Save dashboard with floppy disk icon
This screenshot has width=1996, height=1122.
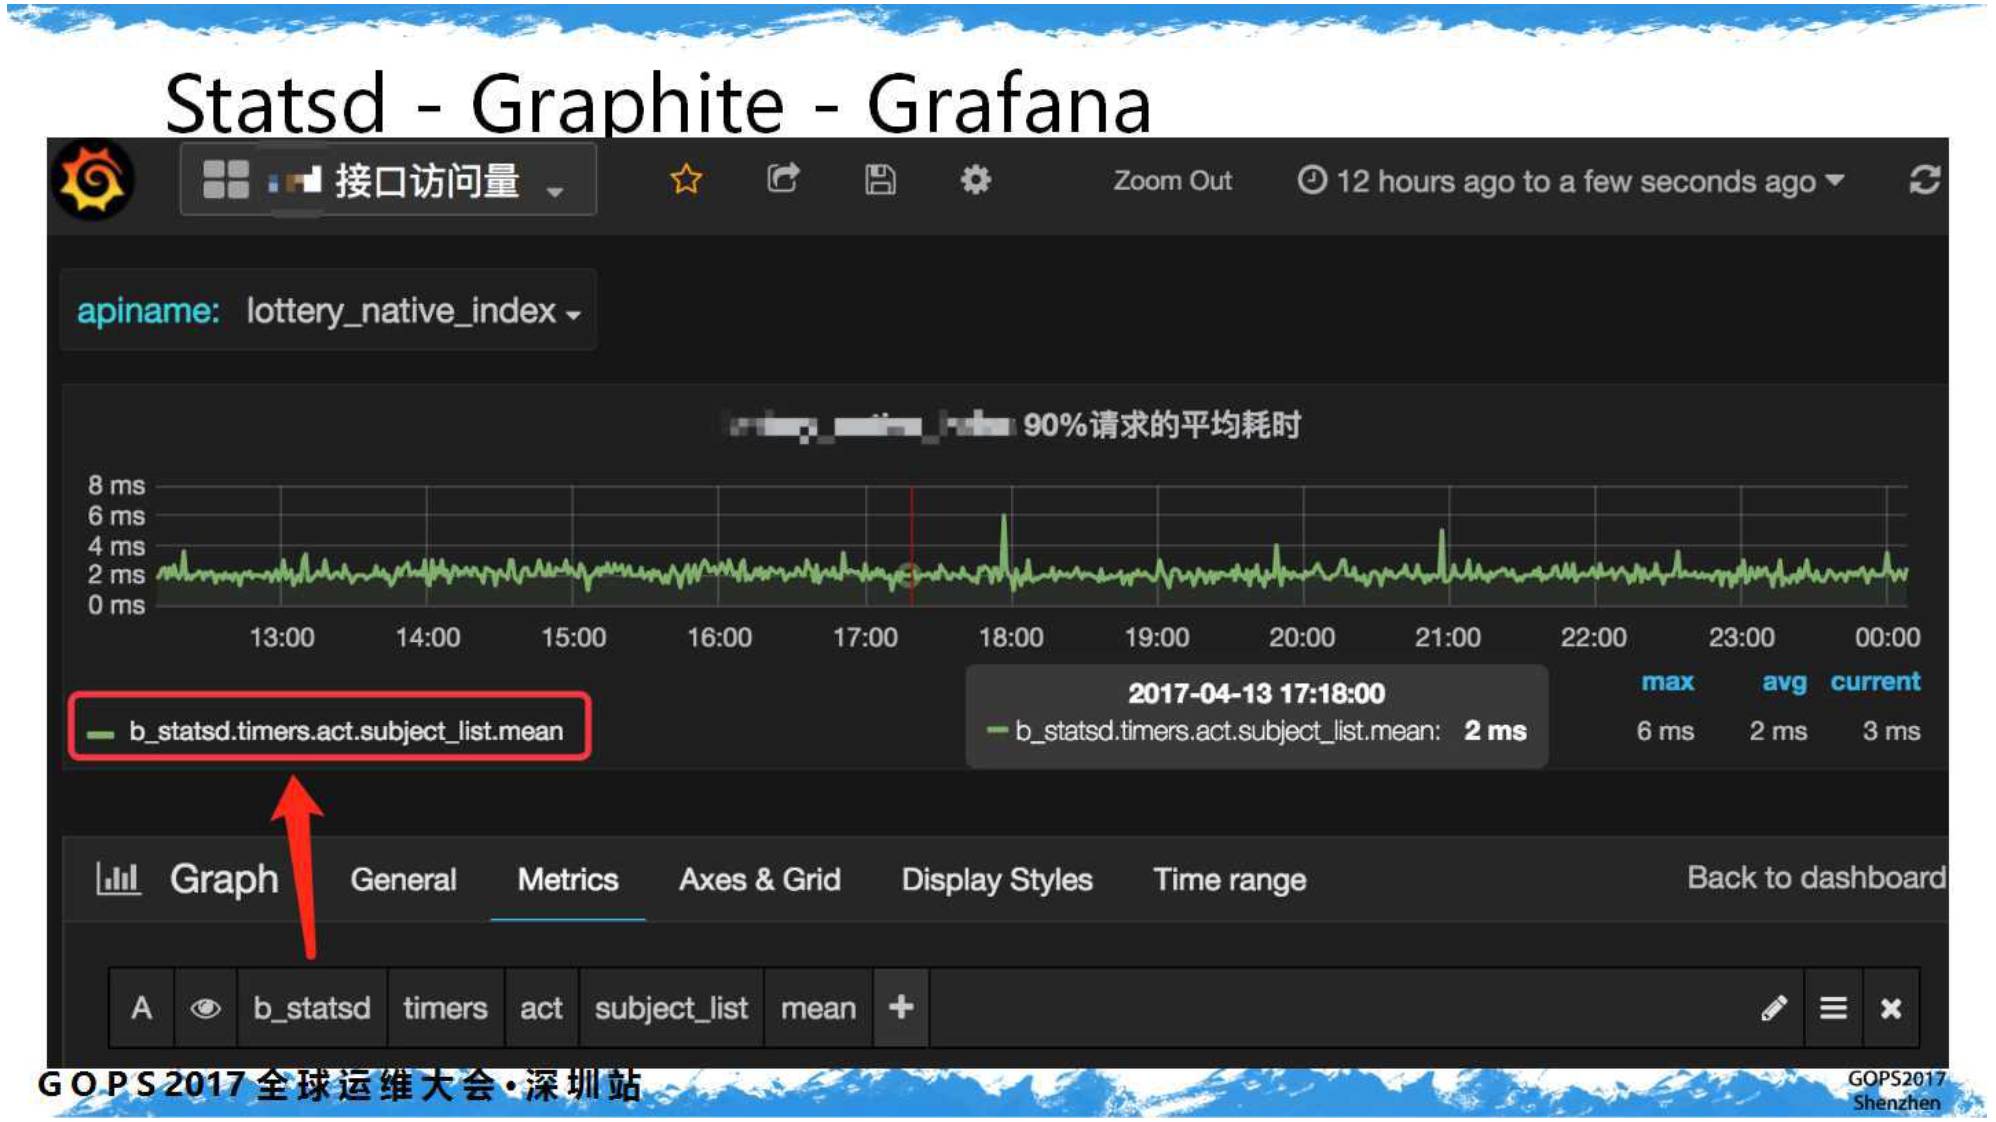pyautogui.click(x=879, y=180)
